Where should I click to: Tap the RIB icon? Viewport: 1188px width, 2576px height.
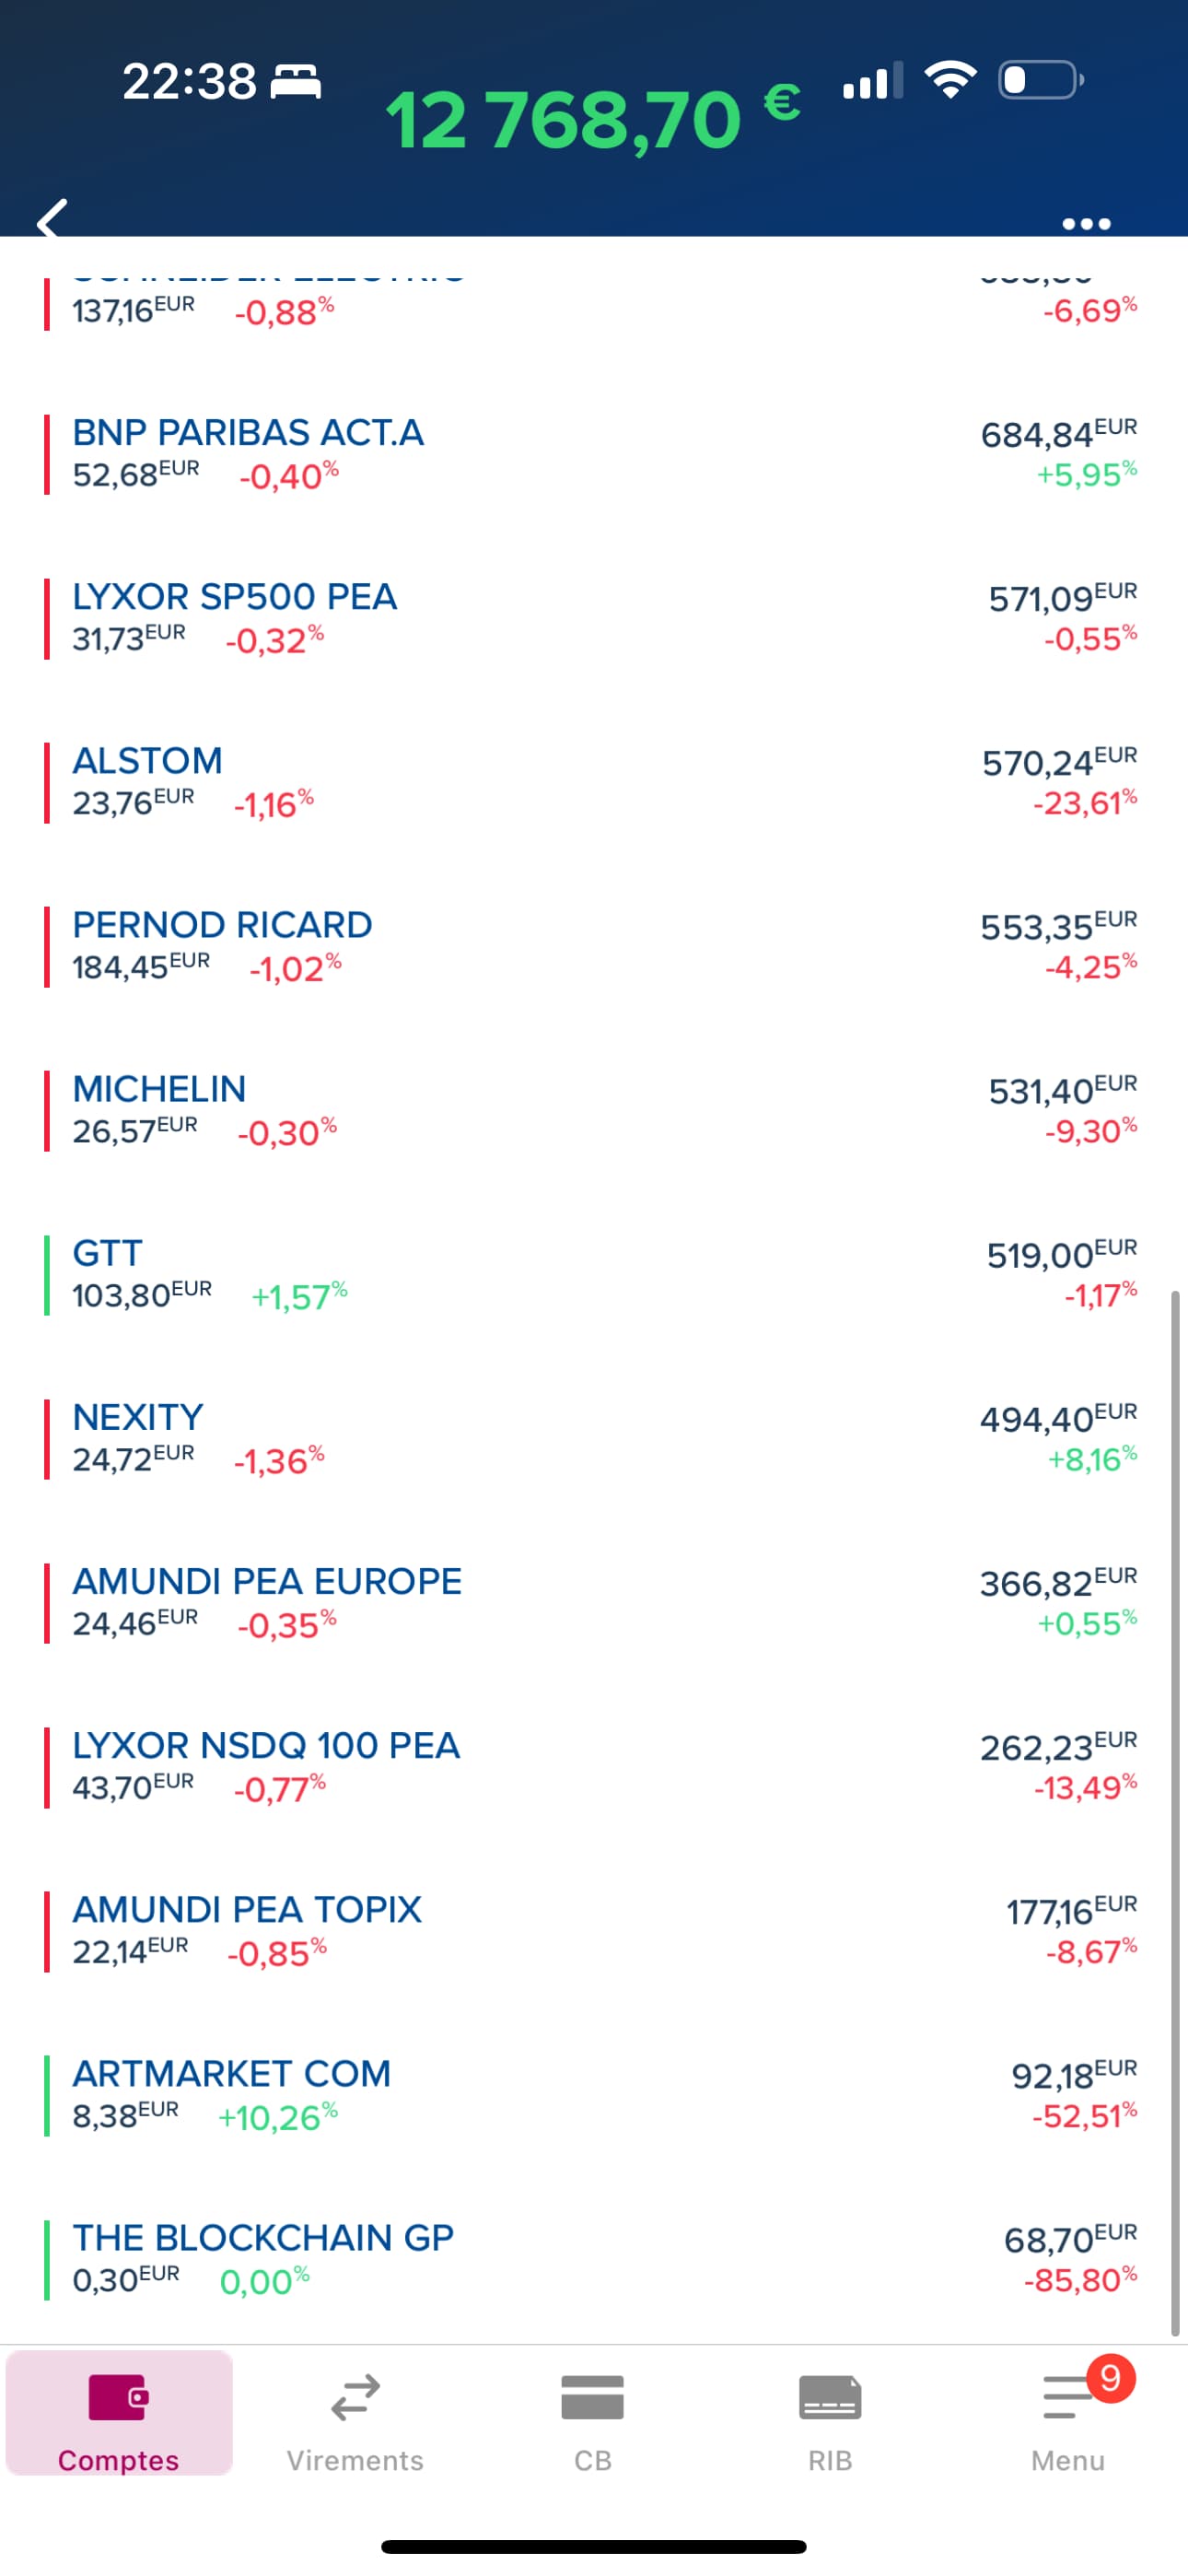pyautogui.click(x=830, y=2397)
